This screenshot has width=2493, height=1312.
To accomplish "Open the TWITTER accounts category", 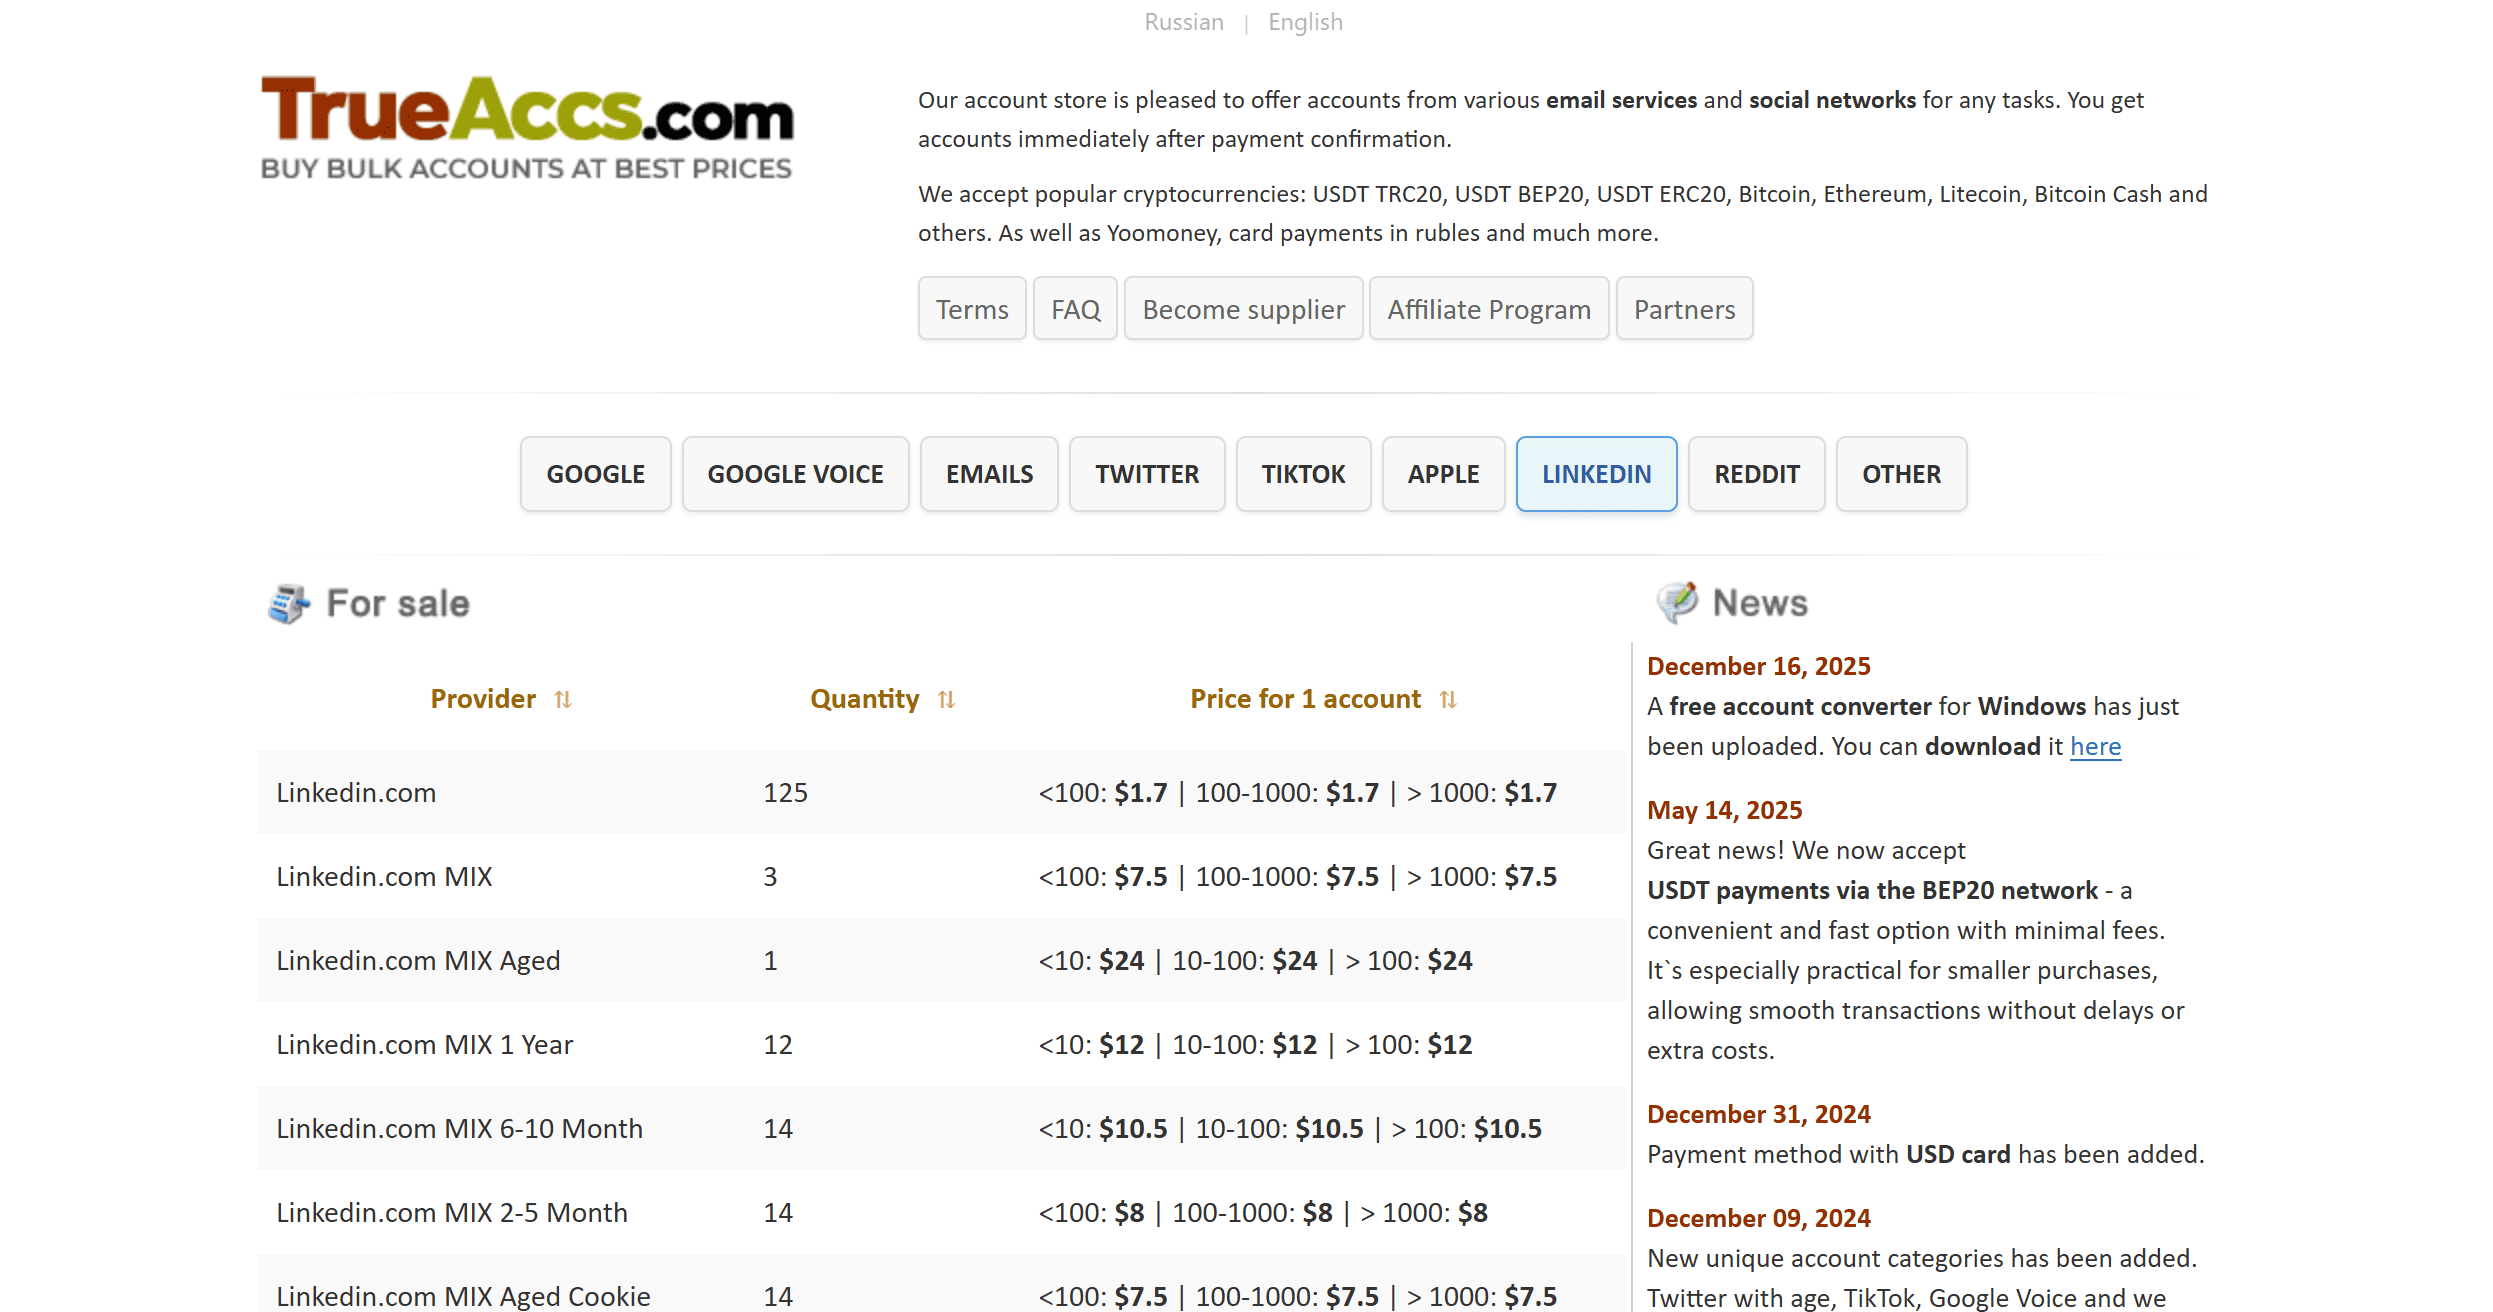I will click(1147, 473).
